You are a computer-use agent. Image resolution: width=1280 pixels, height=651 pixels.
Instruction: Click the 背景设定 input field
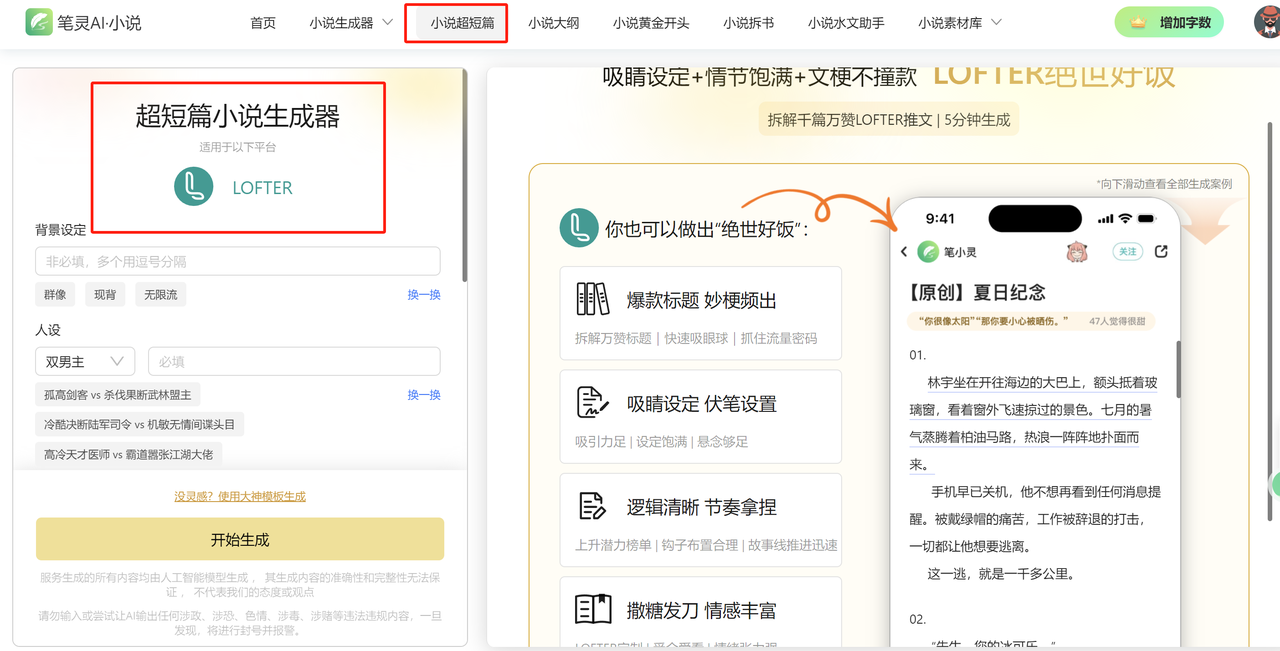point(238,261)
